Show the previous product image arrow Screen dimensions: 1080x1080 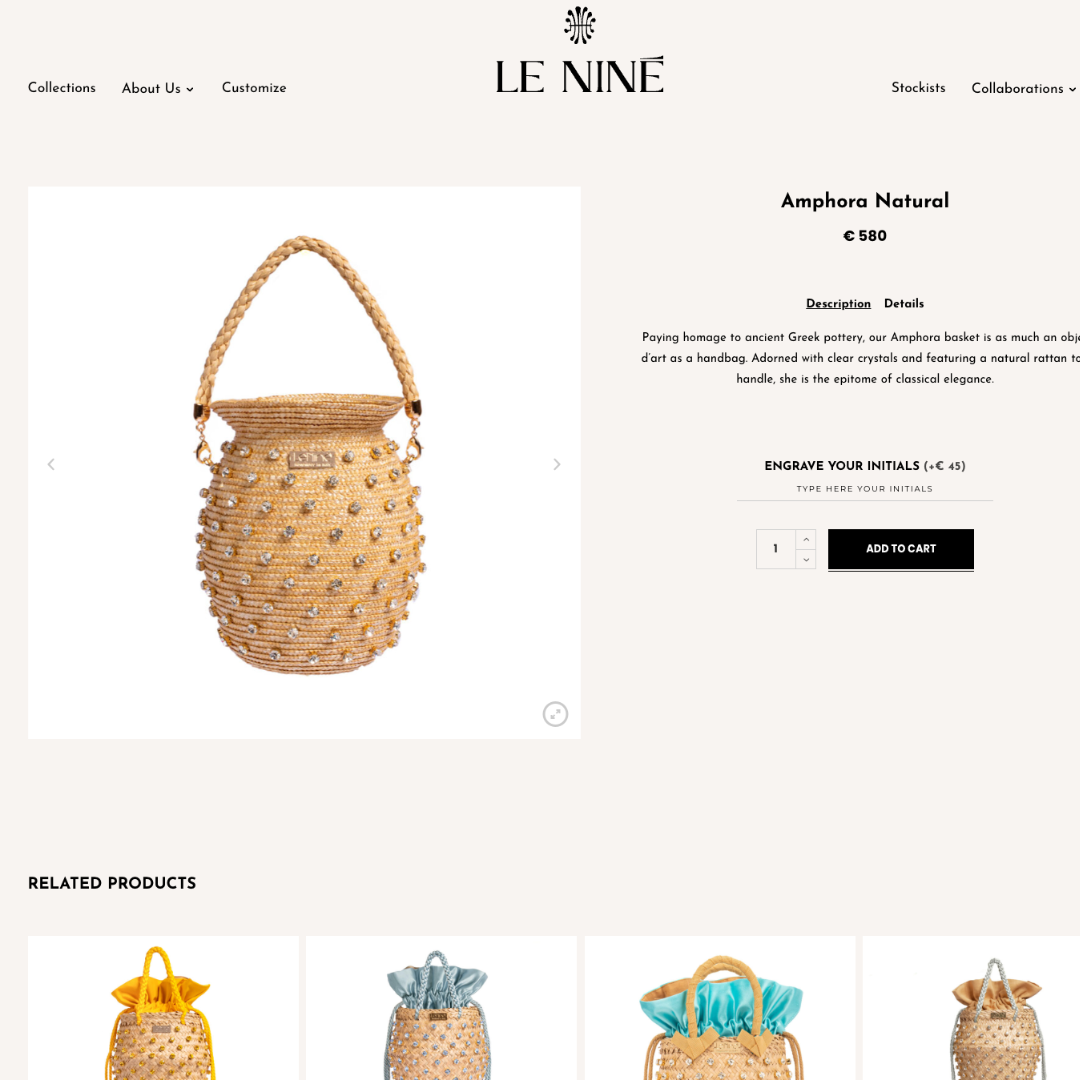[x=51, y=464]
